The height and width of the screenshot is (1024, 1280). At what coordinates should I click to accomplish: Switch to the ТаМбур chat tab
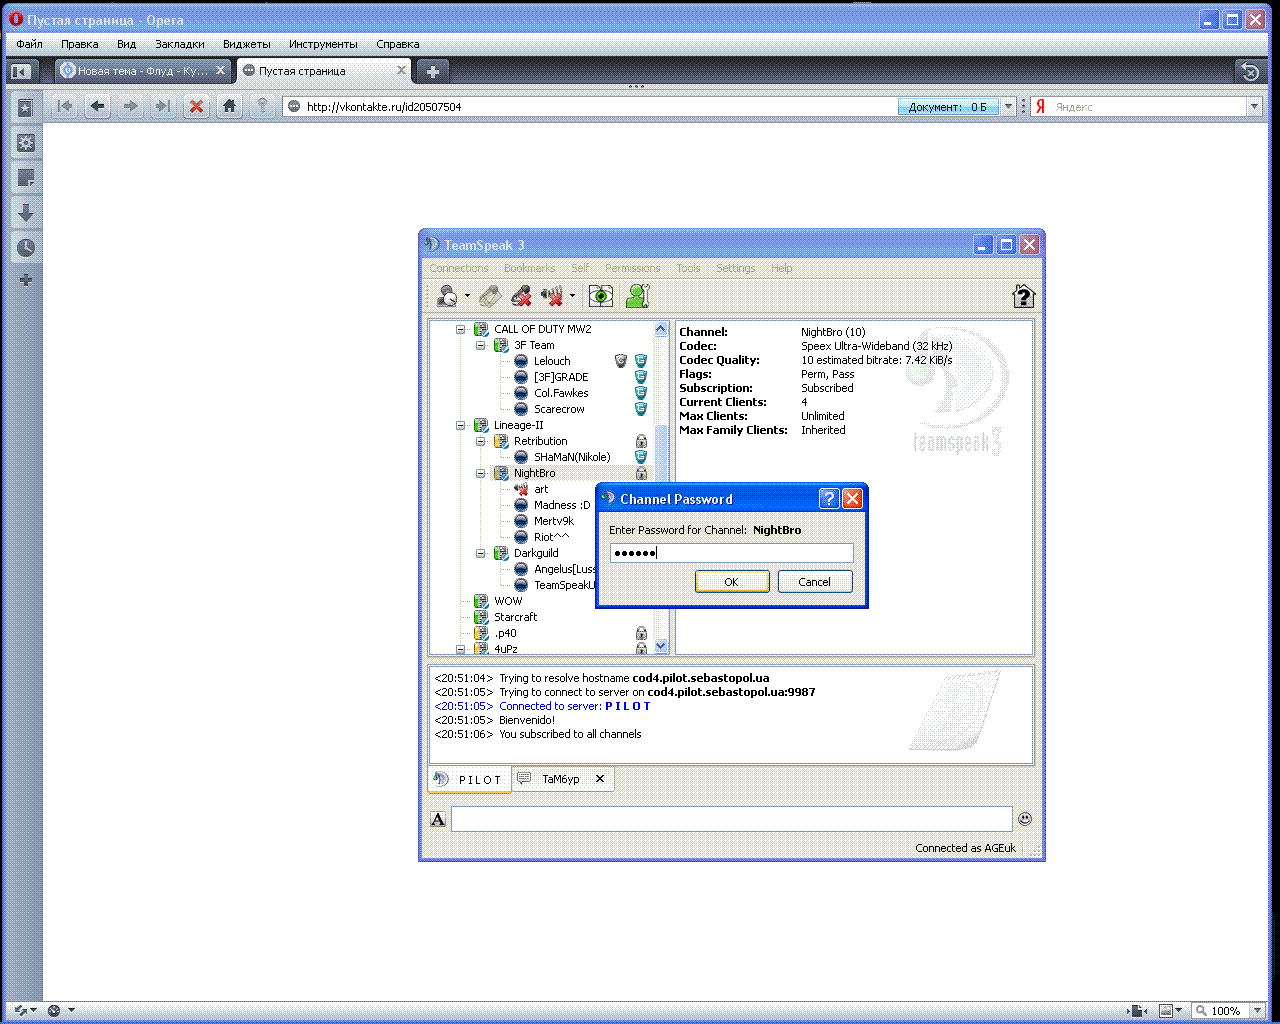pos(561,779)
